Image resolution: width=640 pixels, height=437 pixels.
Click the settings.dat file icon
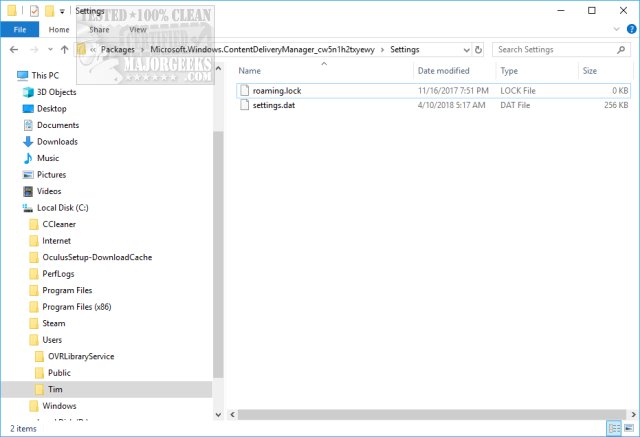(244, 105)
